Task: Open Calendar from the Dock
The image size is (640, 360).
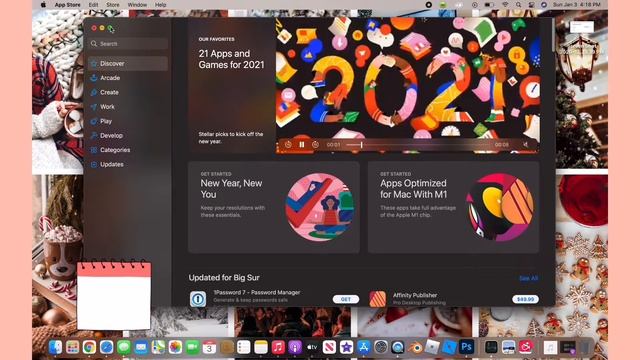Action: point(209,347)
